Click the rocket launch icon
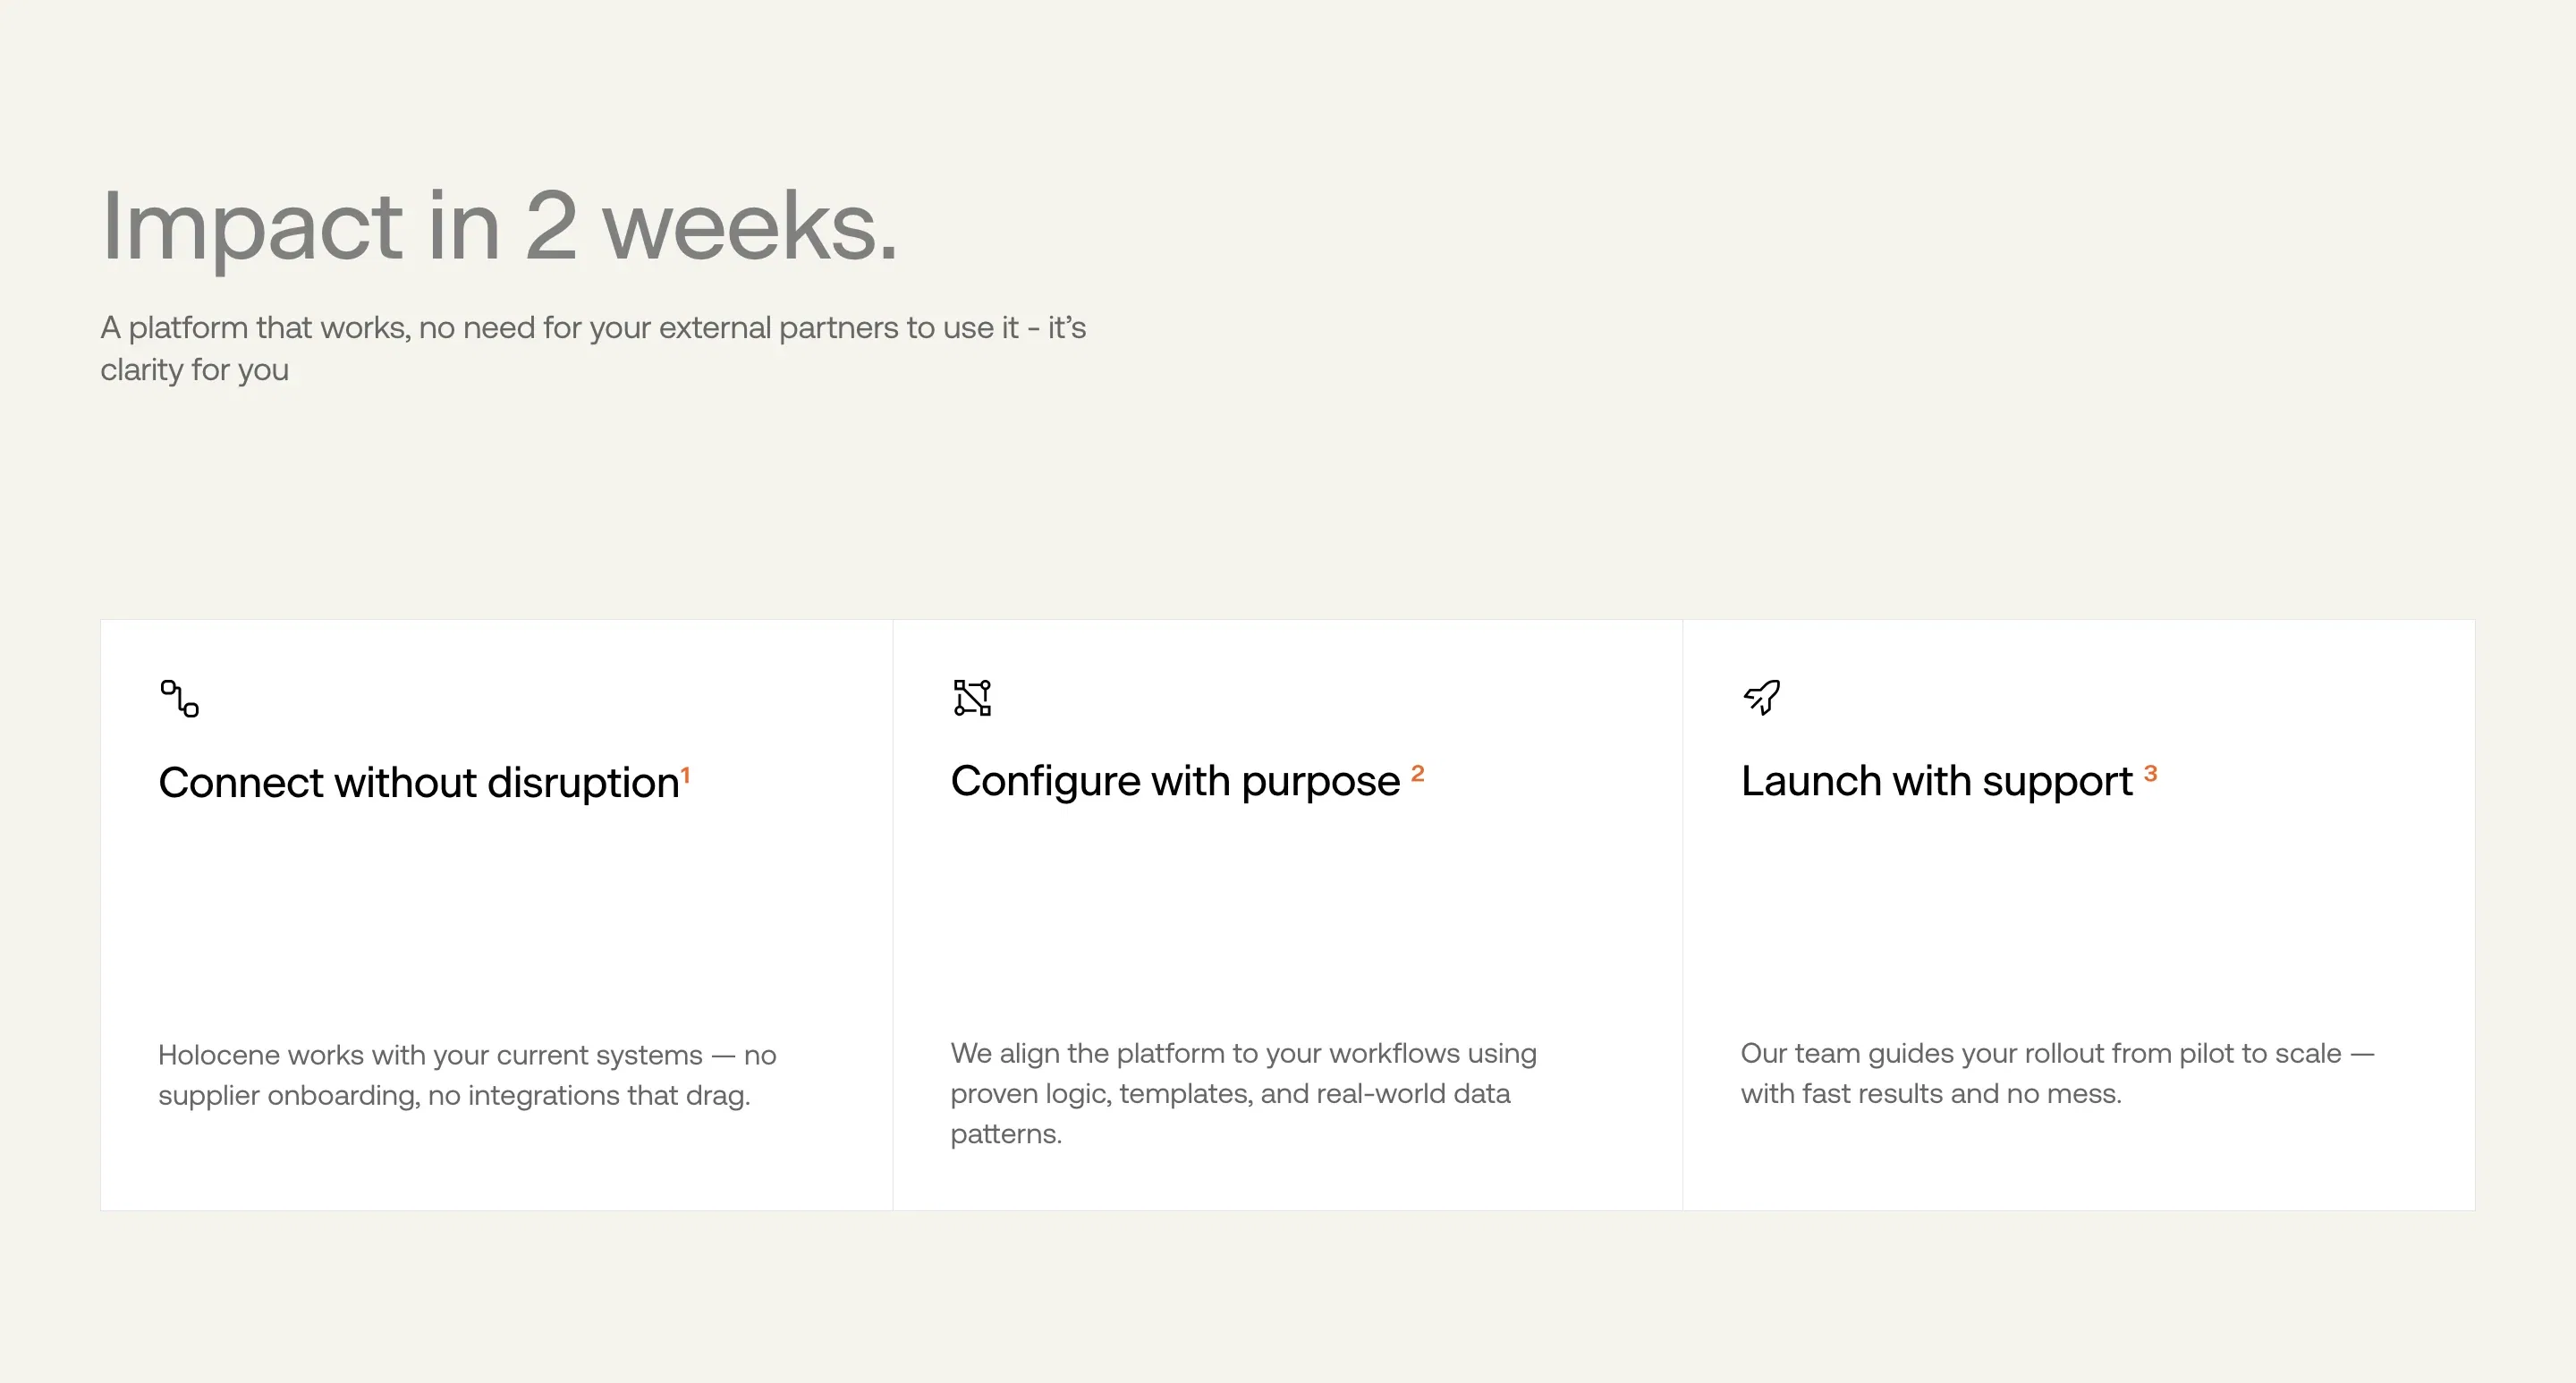 point(1762,697)
